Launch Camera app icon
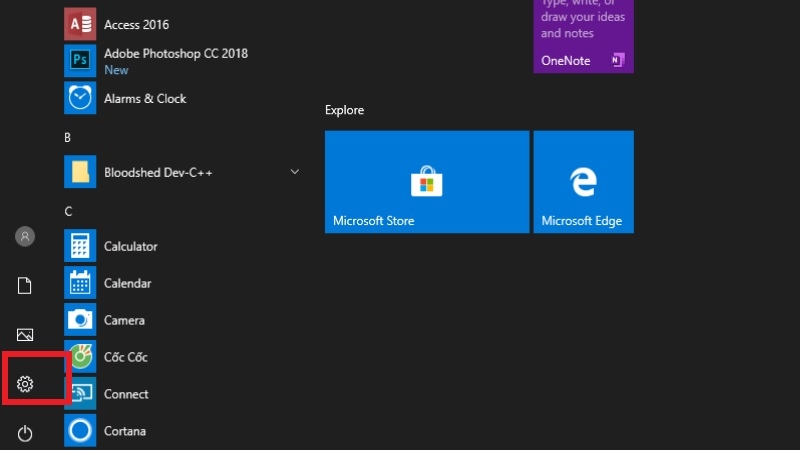Image resolution: width=800 pixels, height=450 pixels. click(x=80, y=320)
